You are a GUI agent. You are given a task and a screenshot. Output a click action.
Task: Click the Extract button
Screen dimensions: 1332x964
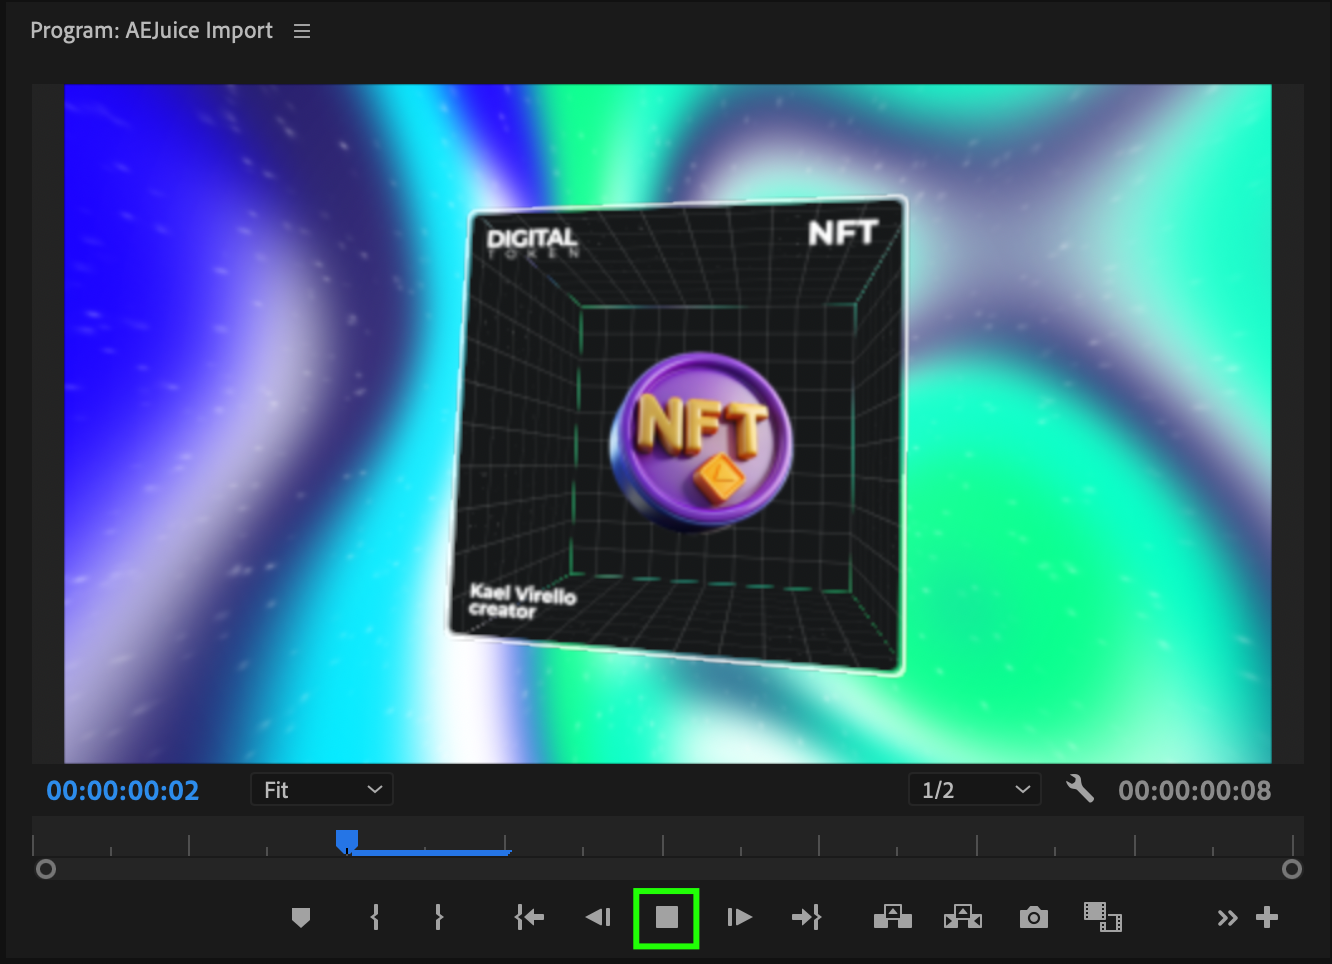(x=962, y=917)
